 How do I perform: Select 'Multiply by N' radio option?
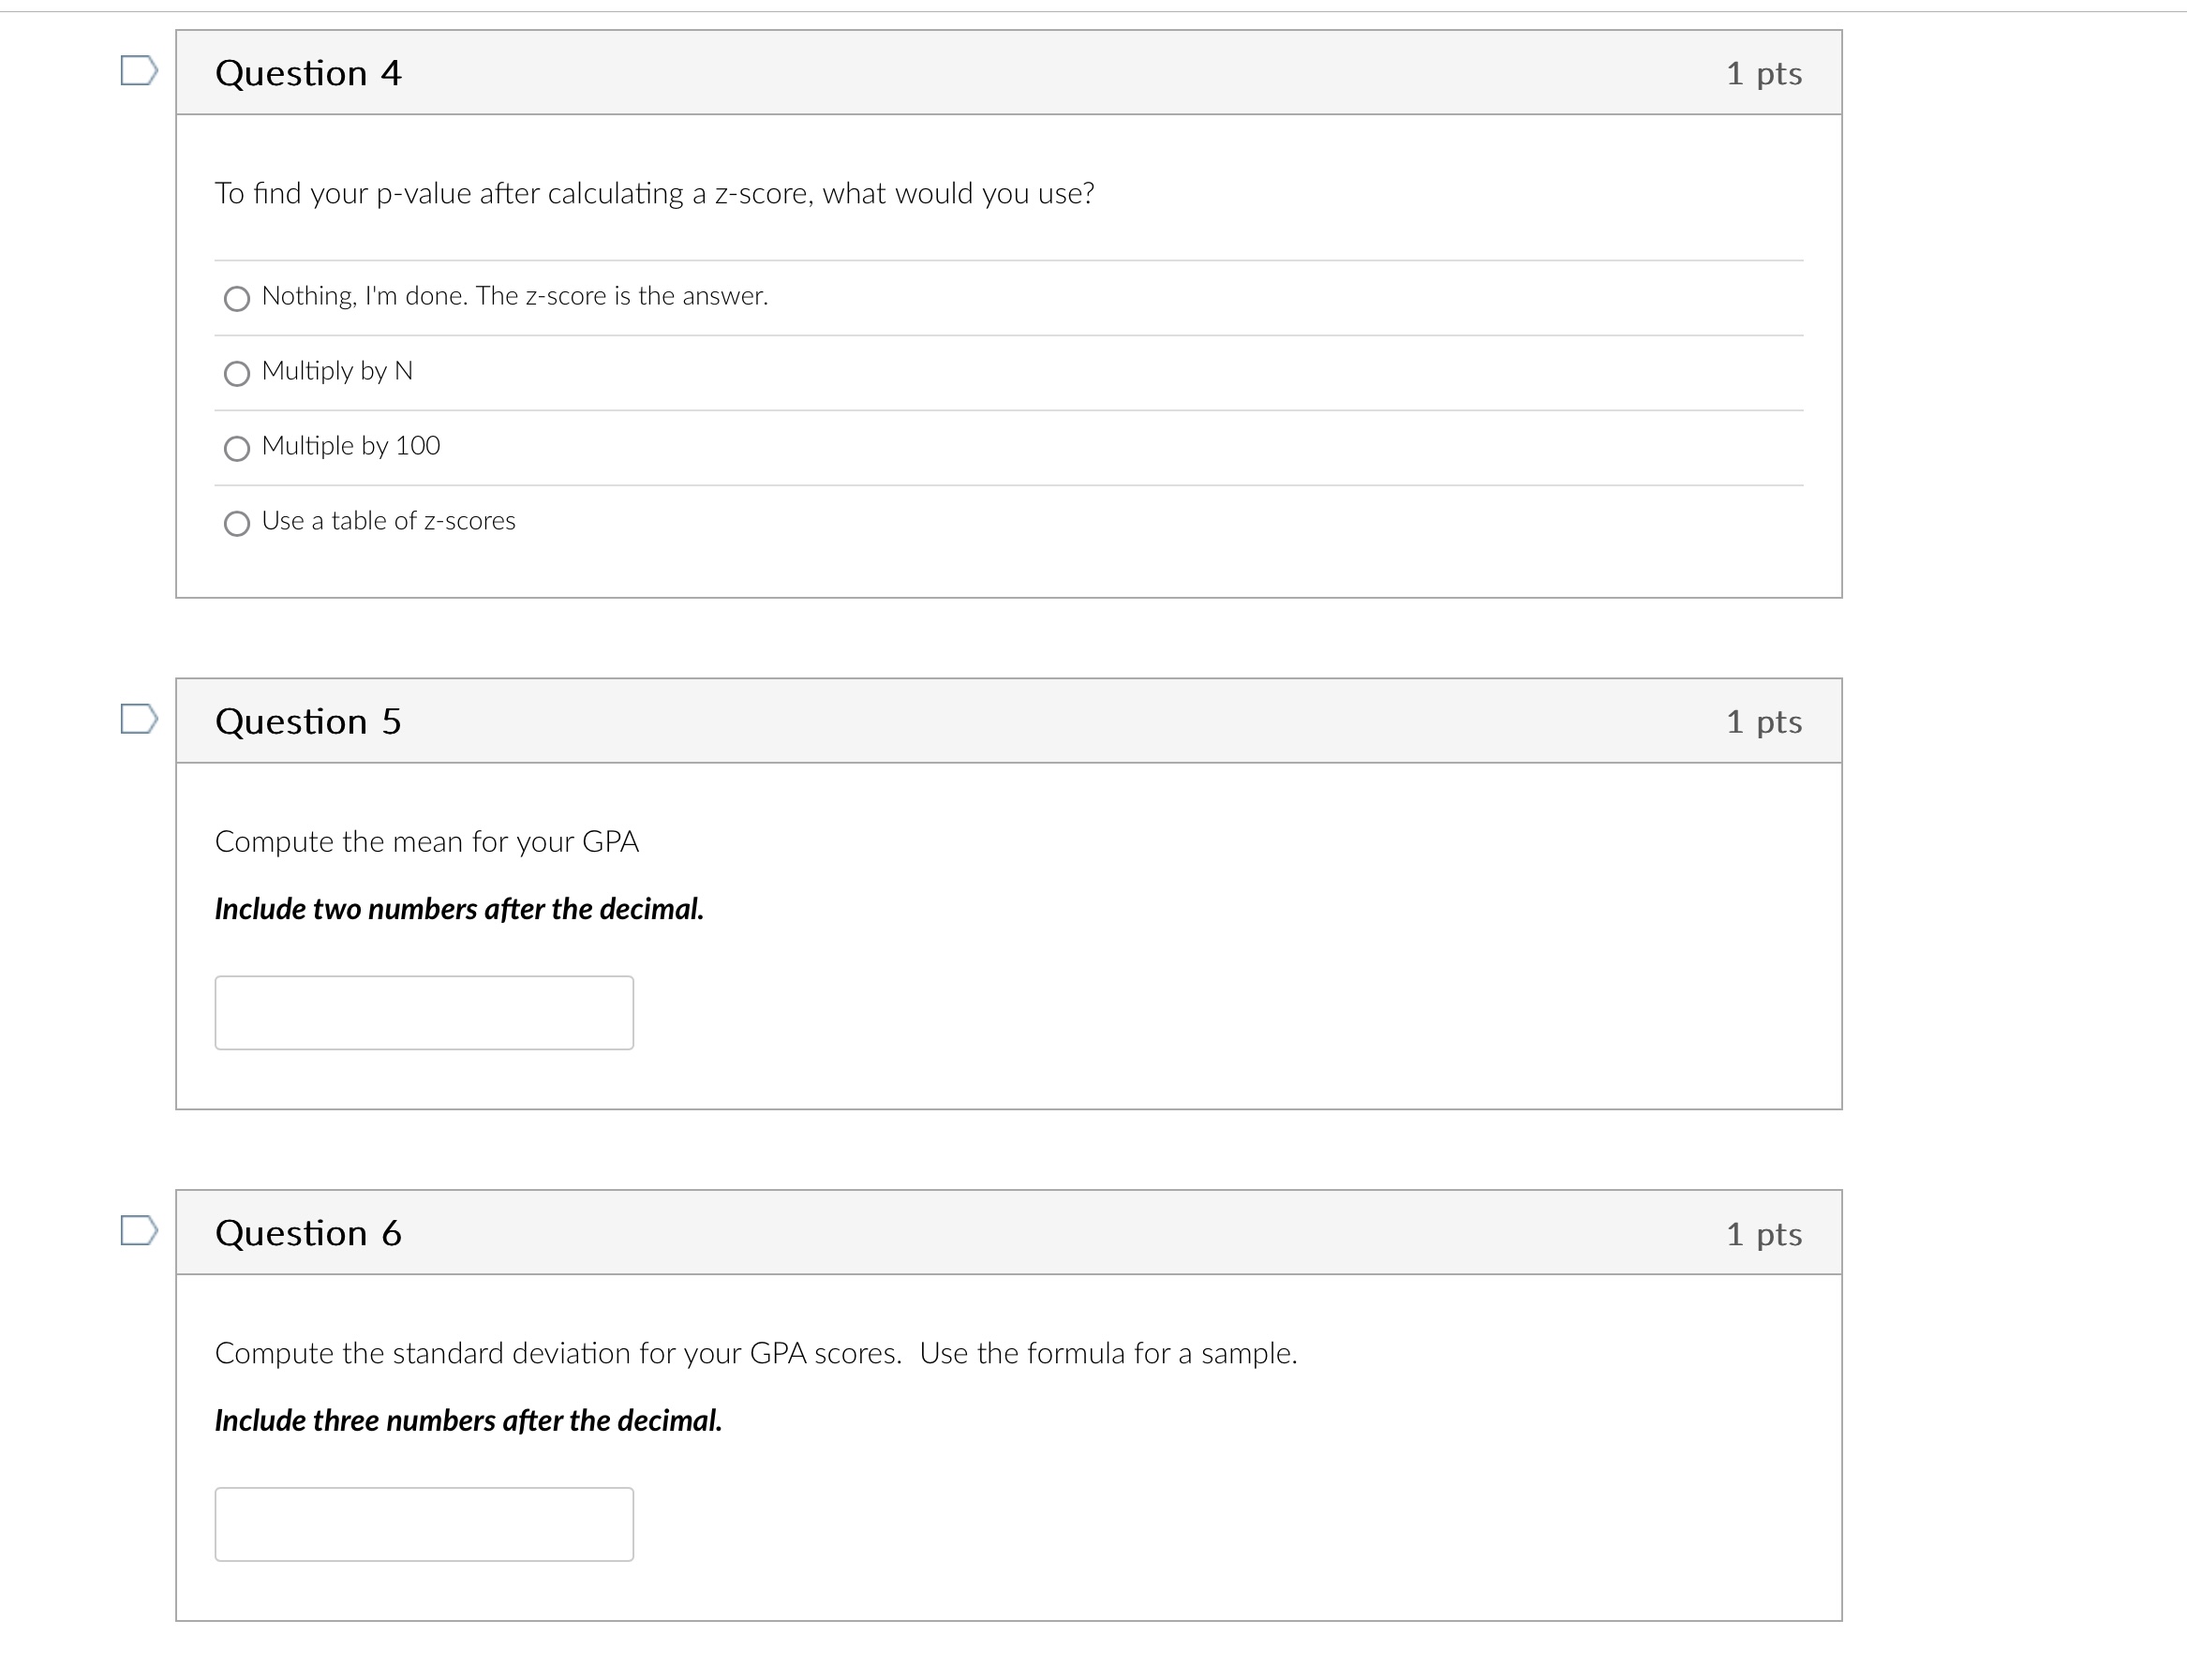237,374
